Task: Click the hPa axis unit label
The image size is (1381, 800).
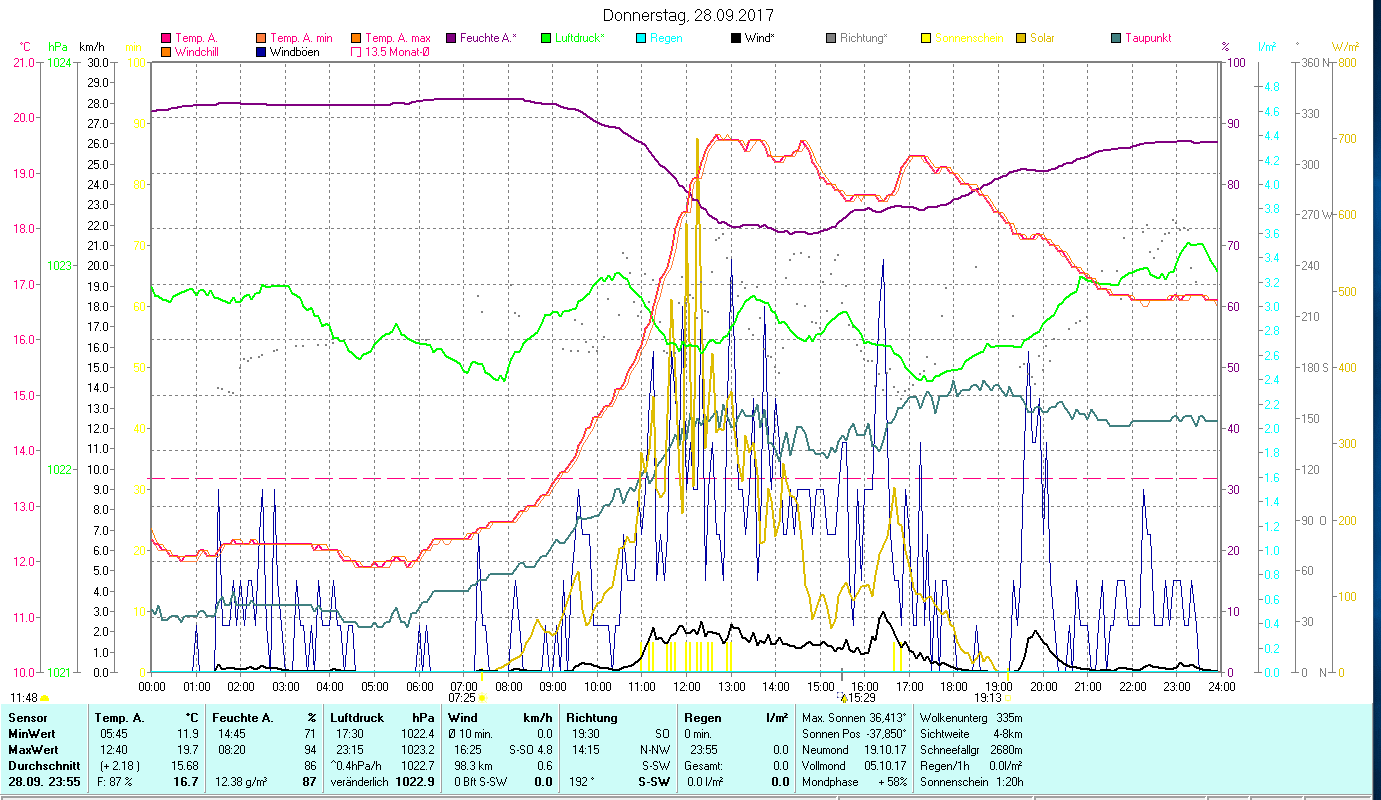Action: [x=56, y=47]
